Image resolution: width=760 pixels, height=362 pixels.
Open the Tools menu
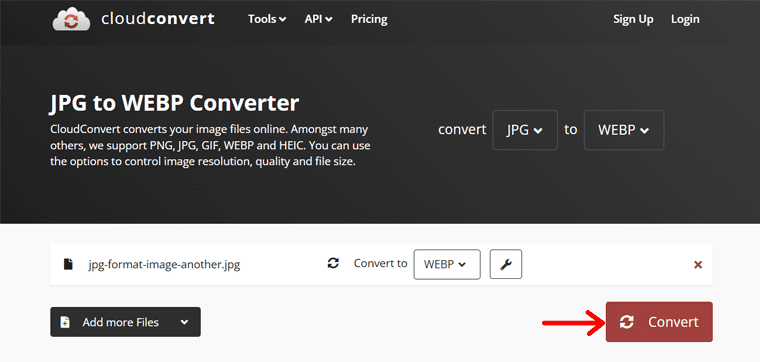[x=267, y=19]
